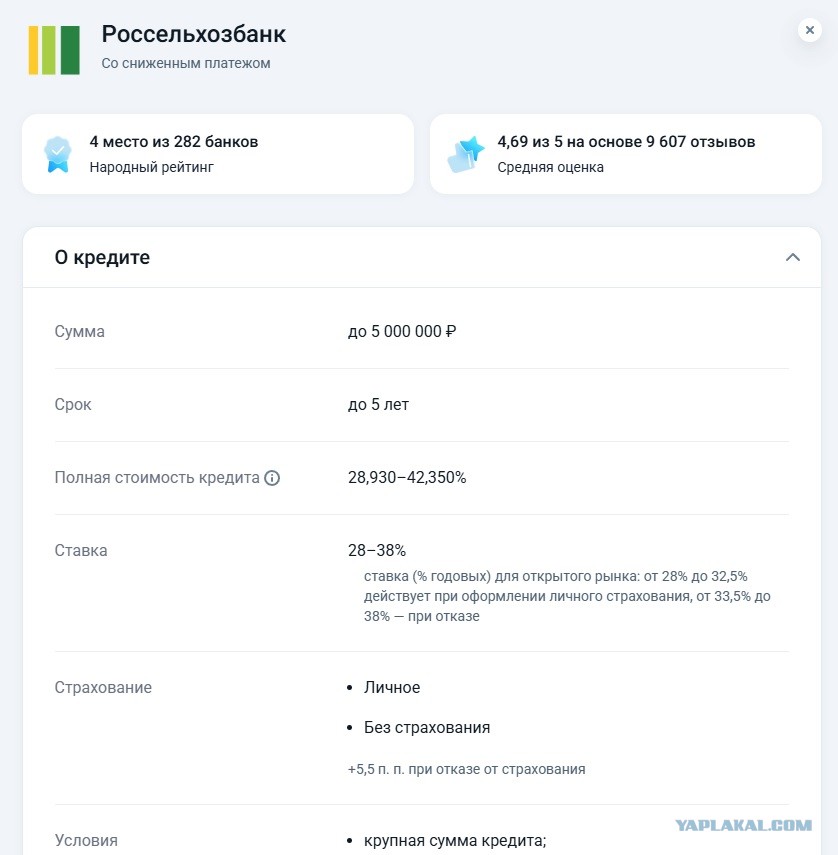Click the 28,930–42,350% full cost value
The image size is (838, 855).
point(407,478)
